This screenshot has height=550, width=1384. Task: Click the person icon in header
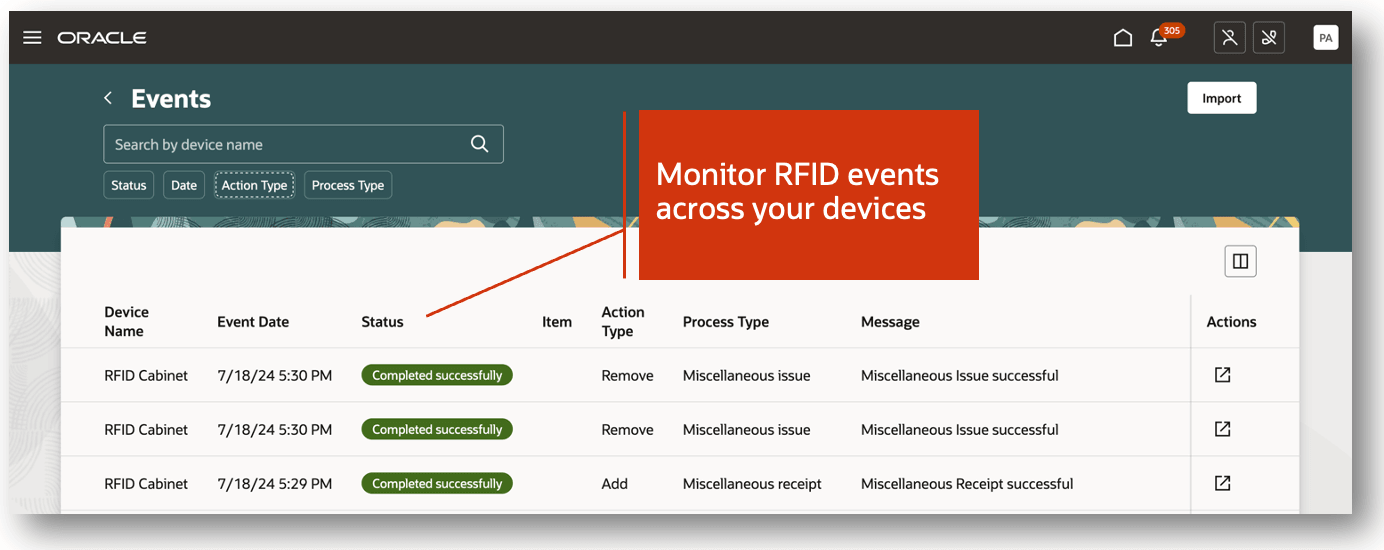pos(1229,38)
